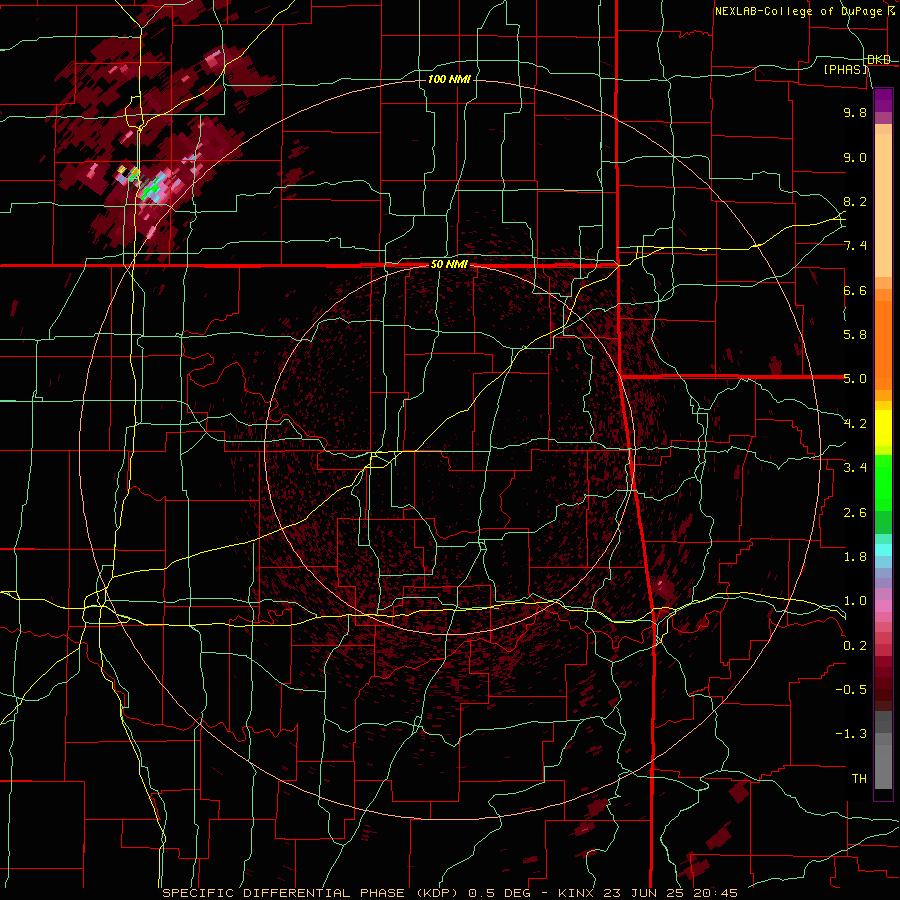Click the green and cyan high-KDP storm core
The height and width of the screenshot is (900, 900).
click(153, 189)
